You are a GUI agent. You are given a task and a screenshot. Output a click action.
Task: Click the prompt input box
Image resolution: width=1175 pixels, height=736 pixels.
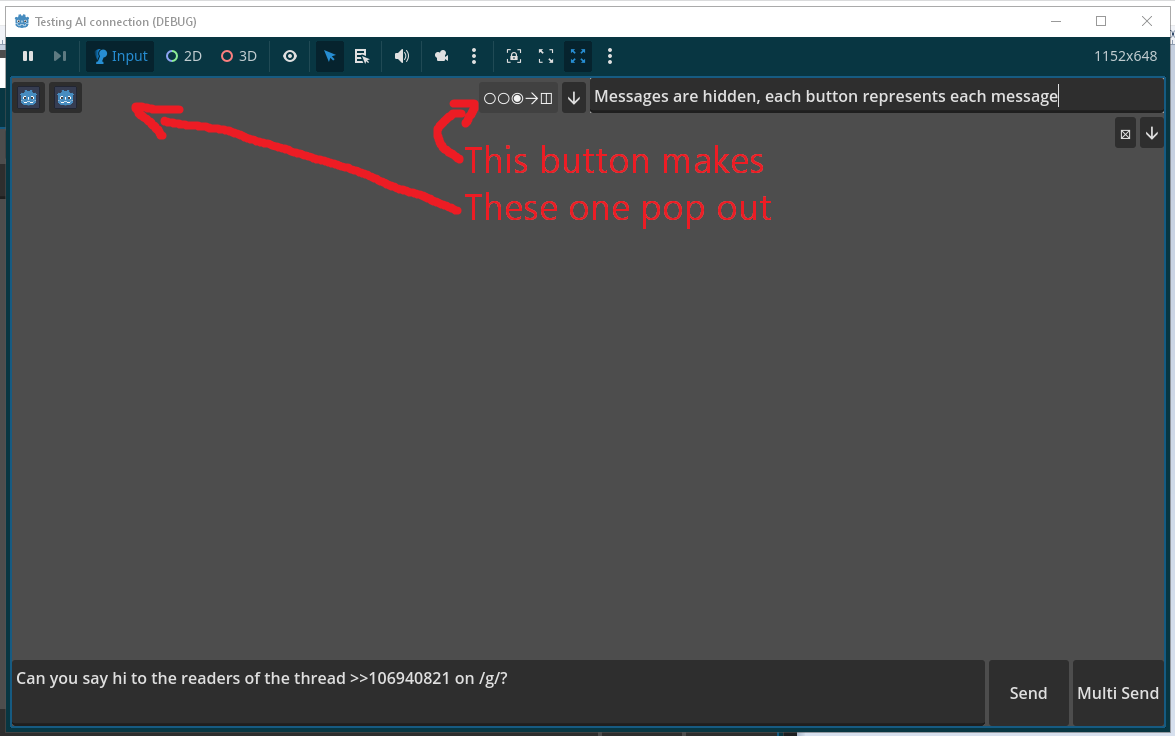498,693
